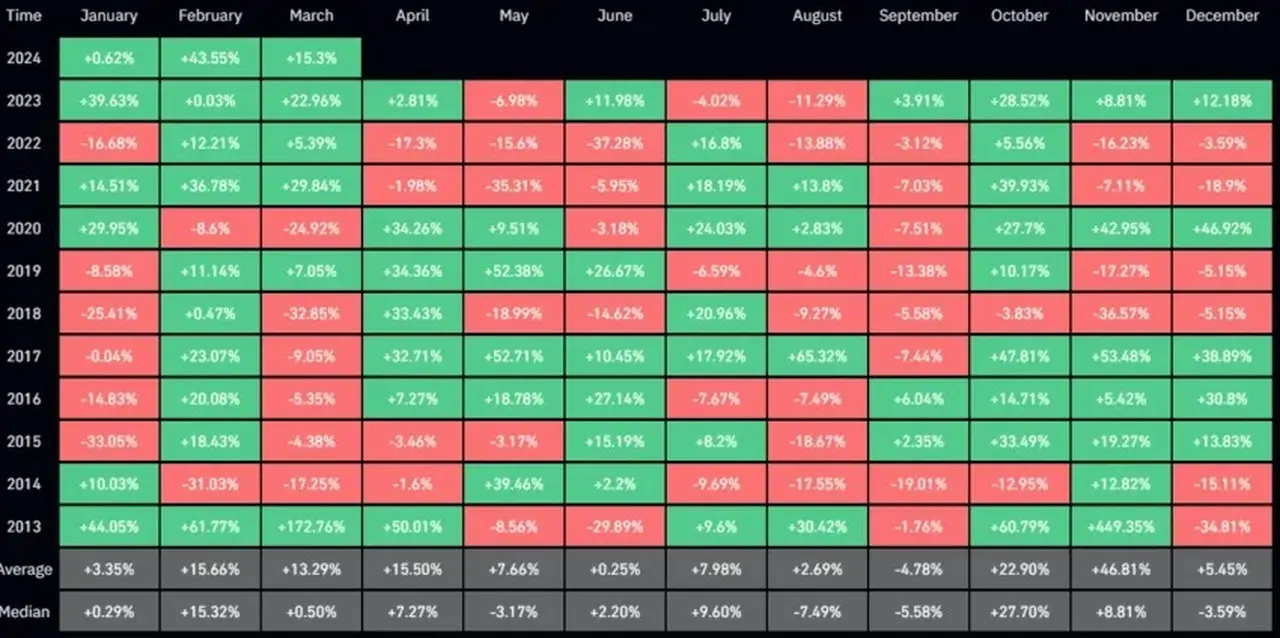Select the January 2015 -33.05% cell
Viewport: 1280px width, 638px height.
point(108,441)
